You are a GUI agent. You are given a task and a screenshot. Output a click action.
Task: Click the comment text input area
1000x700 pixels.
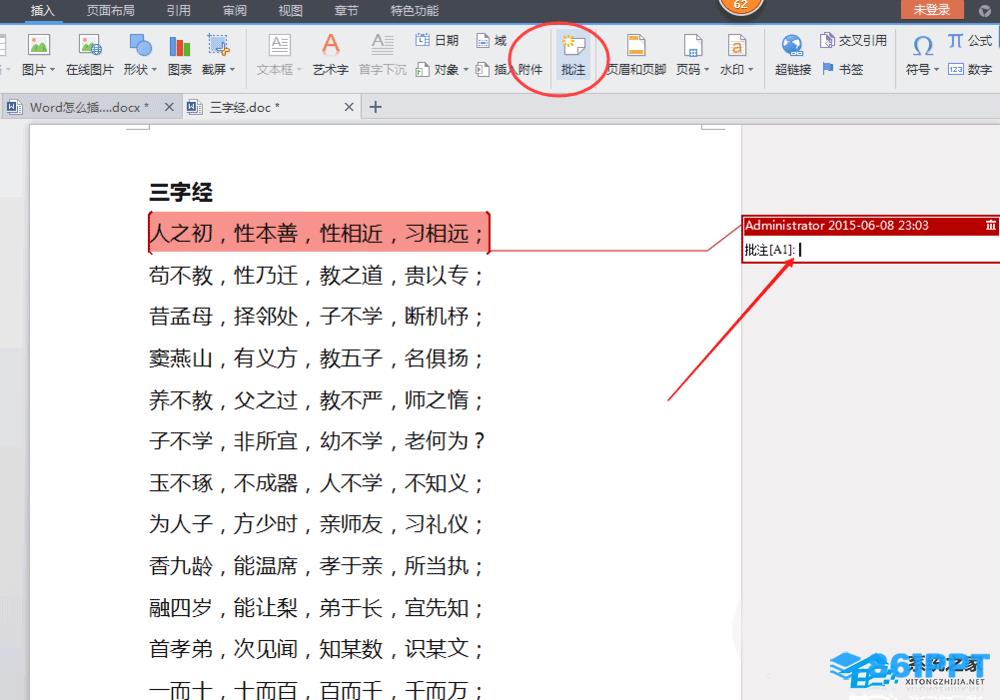pos(871,250)
